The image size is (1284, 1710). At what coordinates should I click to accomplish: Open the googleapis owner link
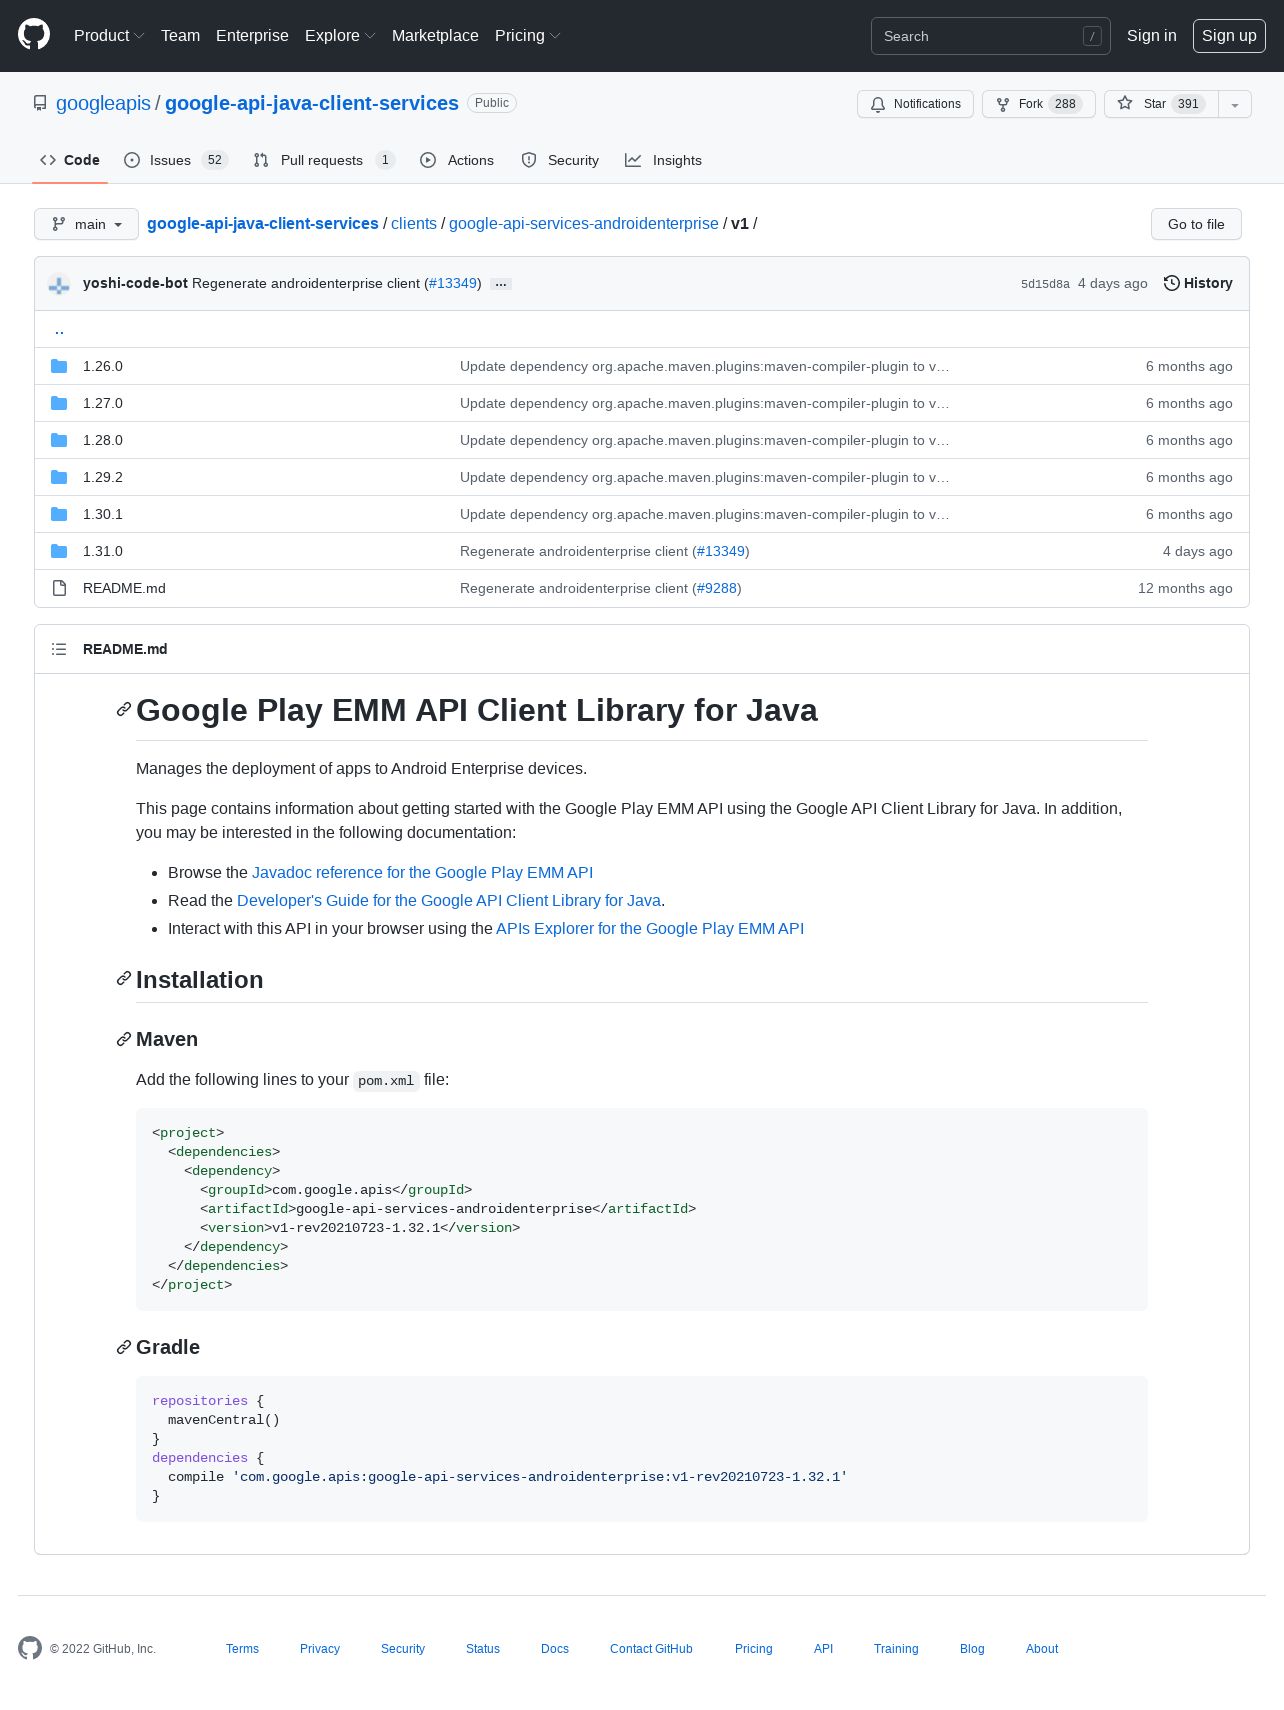[103, 103]
